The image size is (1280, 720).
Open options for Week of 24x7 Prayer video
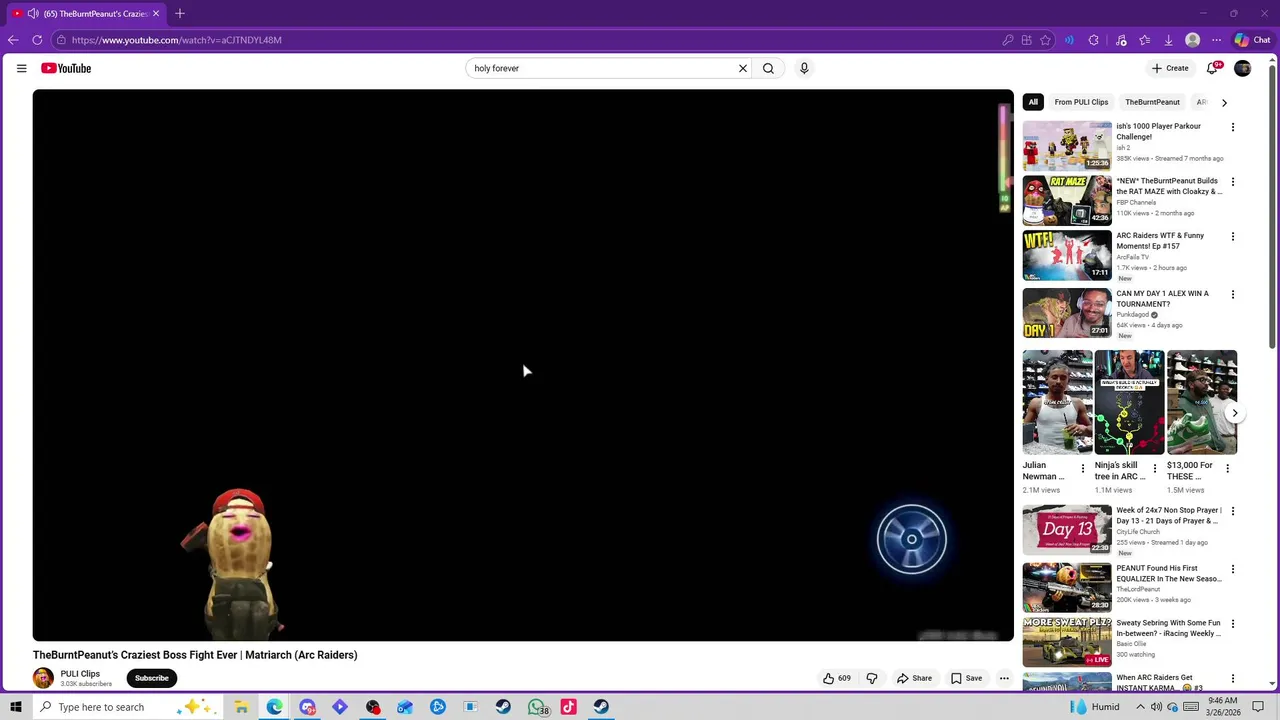click(x=1233, y=511)
